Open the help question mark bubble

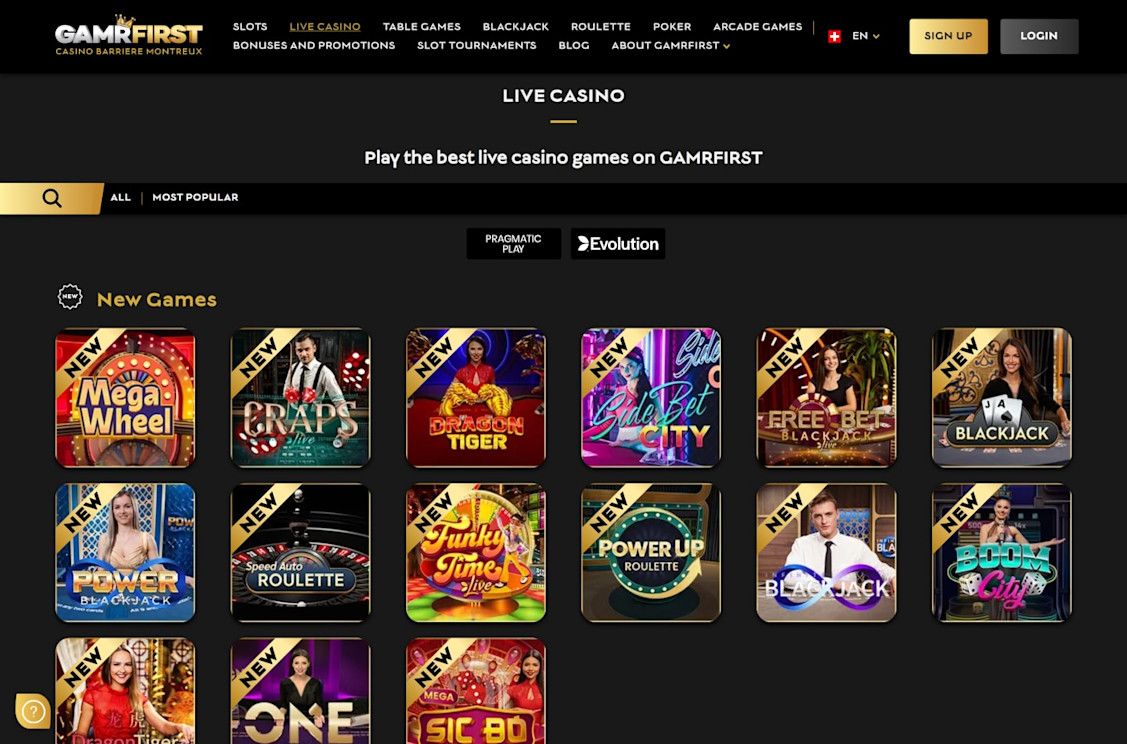pos(33,712)
